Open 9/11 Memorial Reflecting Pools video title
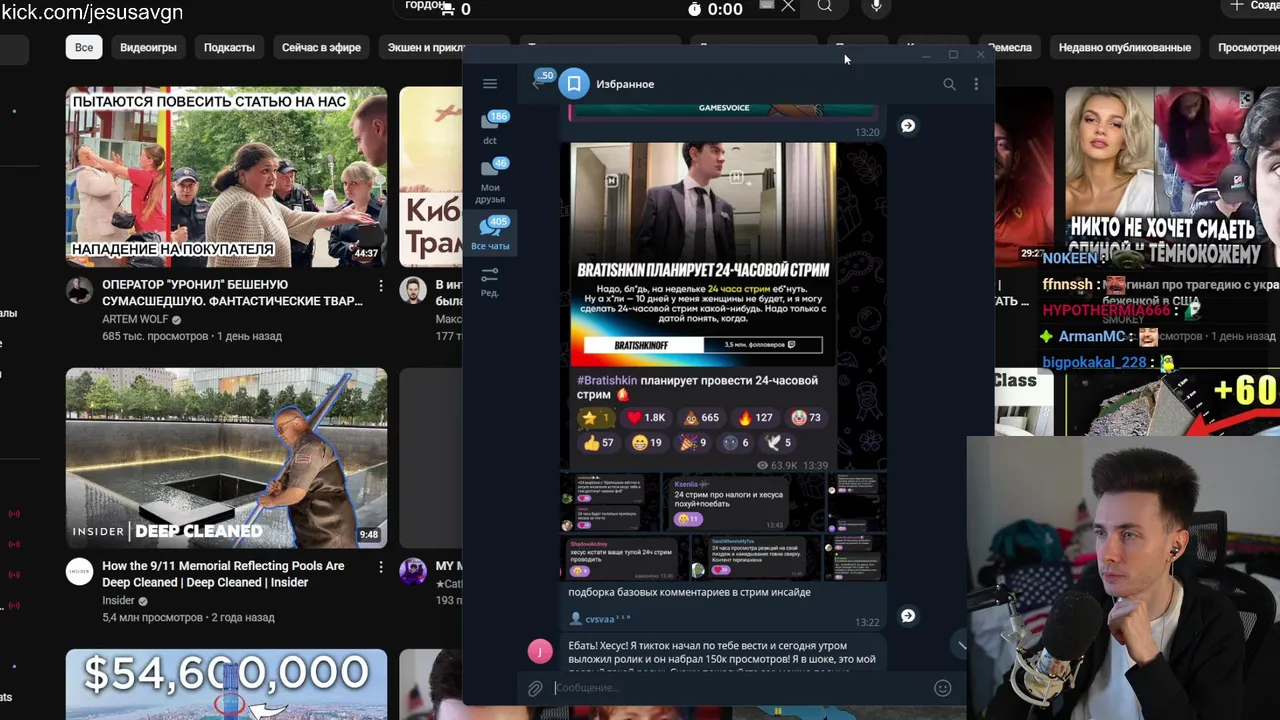The width and height of the screenshot is (1280, 720). point(223,574)
